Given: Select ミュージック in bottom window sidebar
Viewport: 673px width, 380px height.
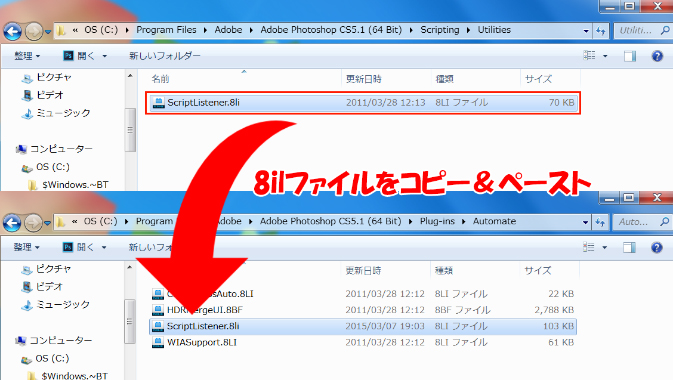Looking at the screenshot, I should 55,304.
